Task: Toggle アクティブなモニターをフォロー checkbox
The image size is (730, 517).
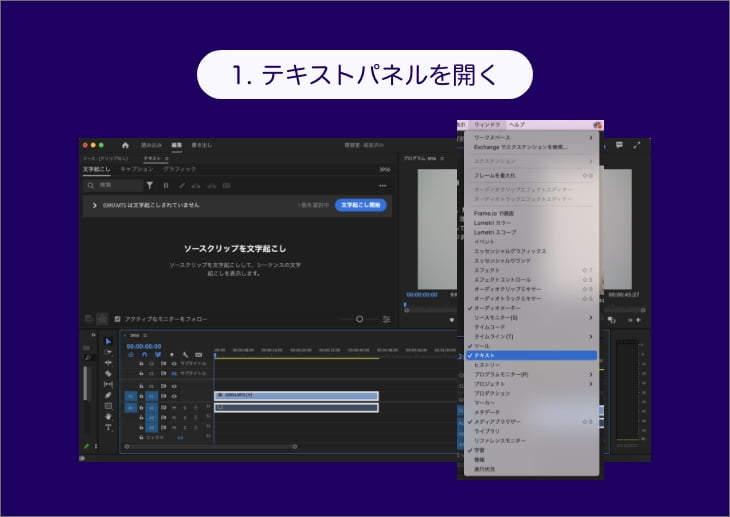Action: [118, 319]
